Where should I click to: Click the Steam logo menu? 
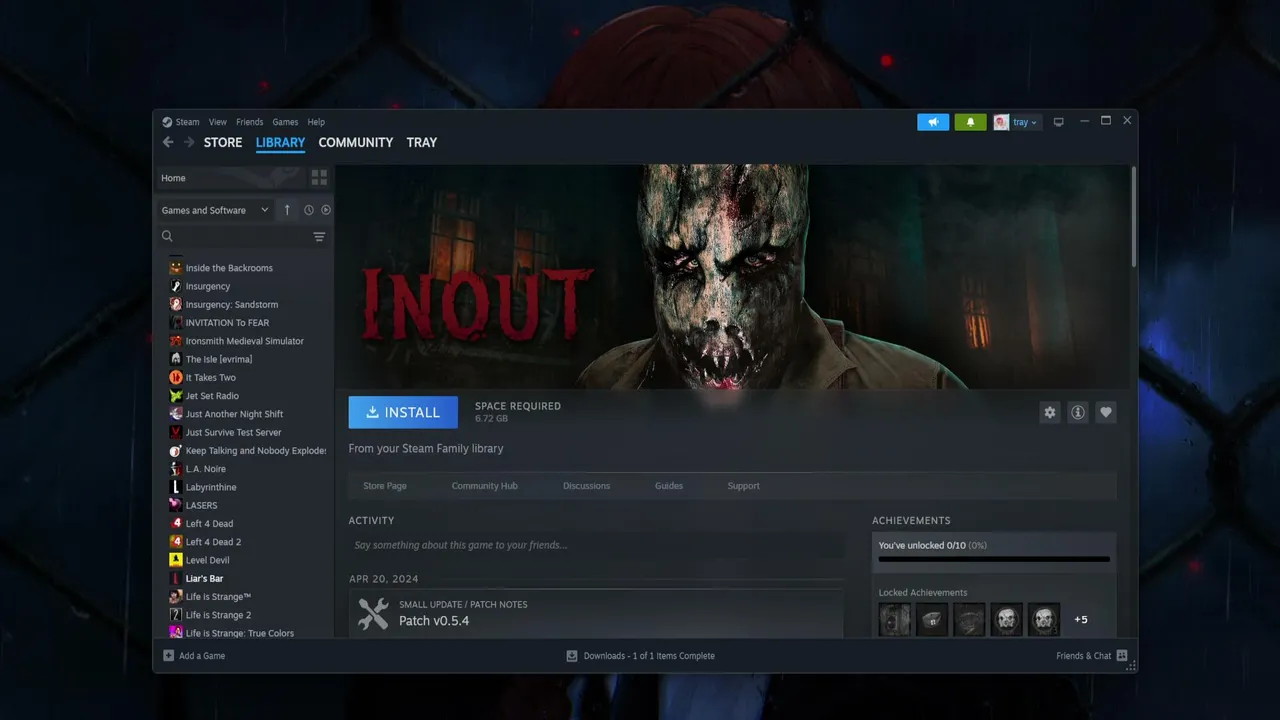point(181,122)
